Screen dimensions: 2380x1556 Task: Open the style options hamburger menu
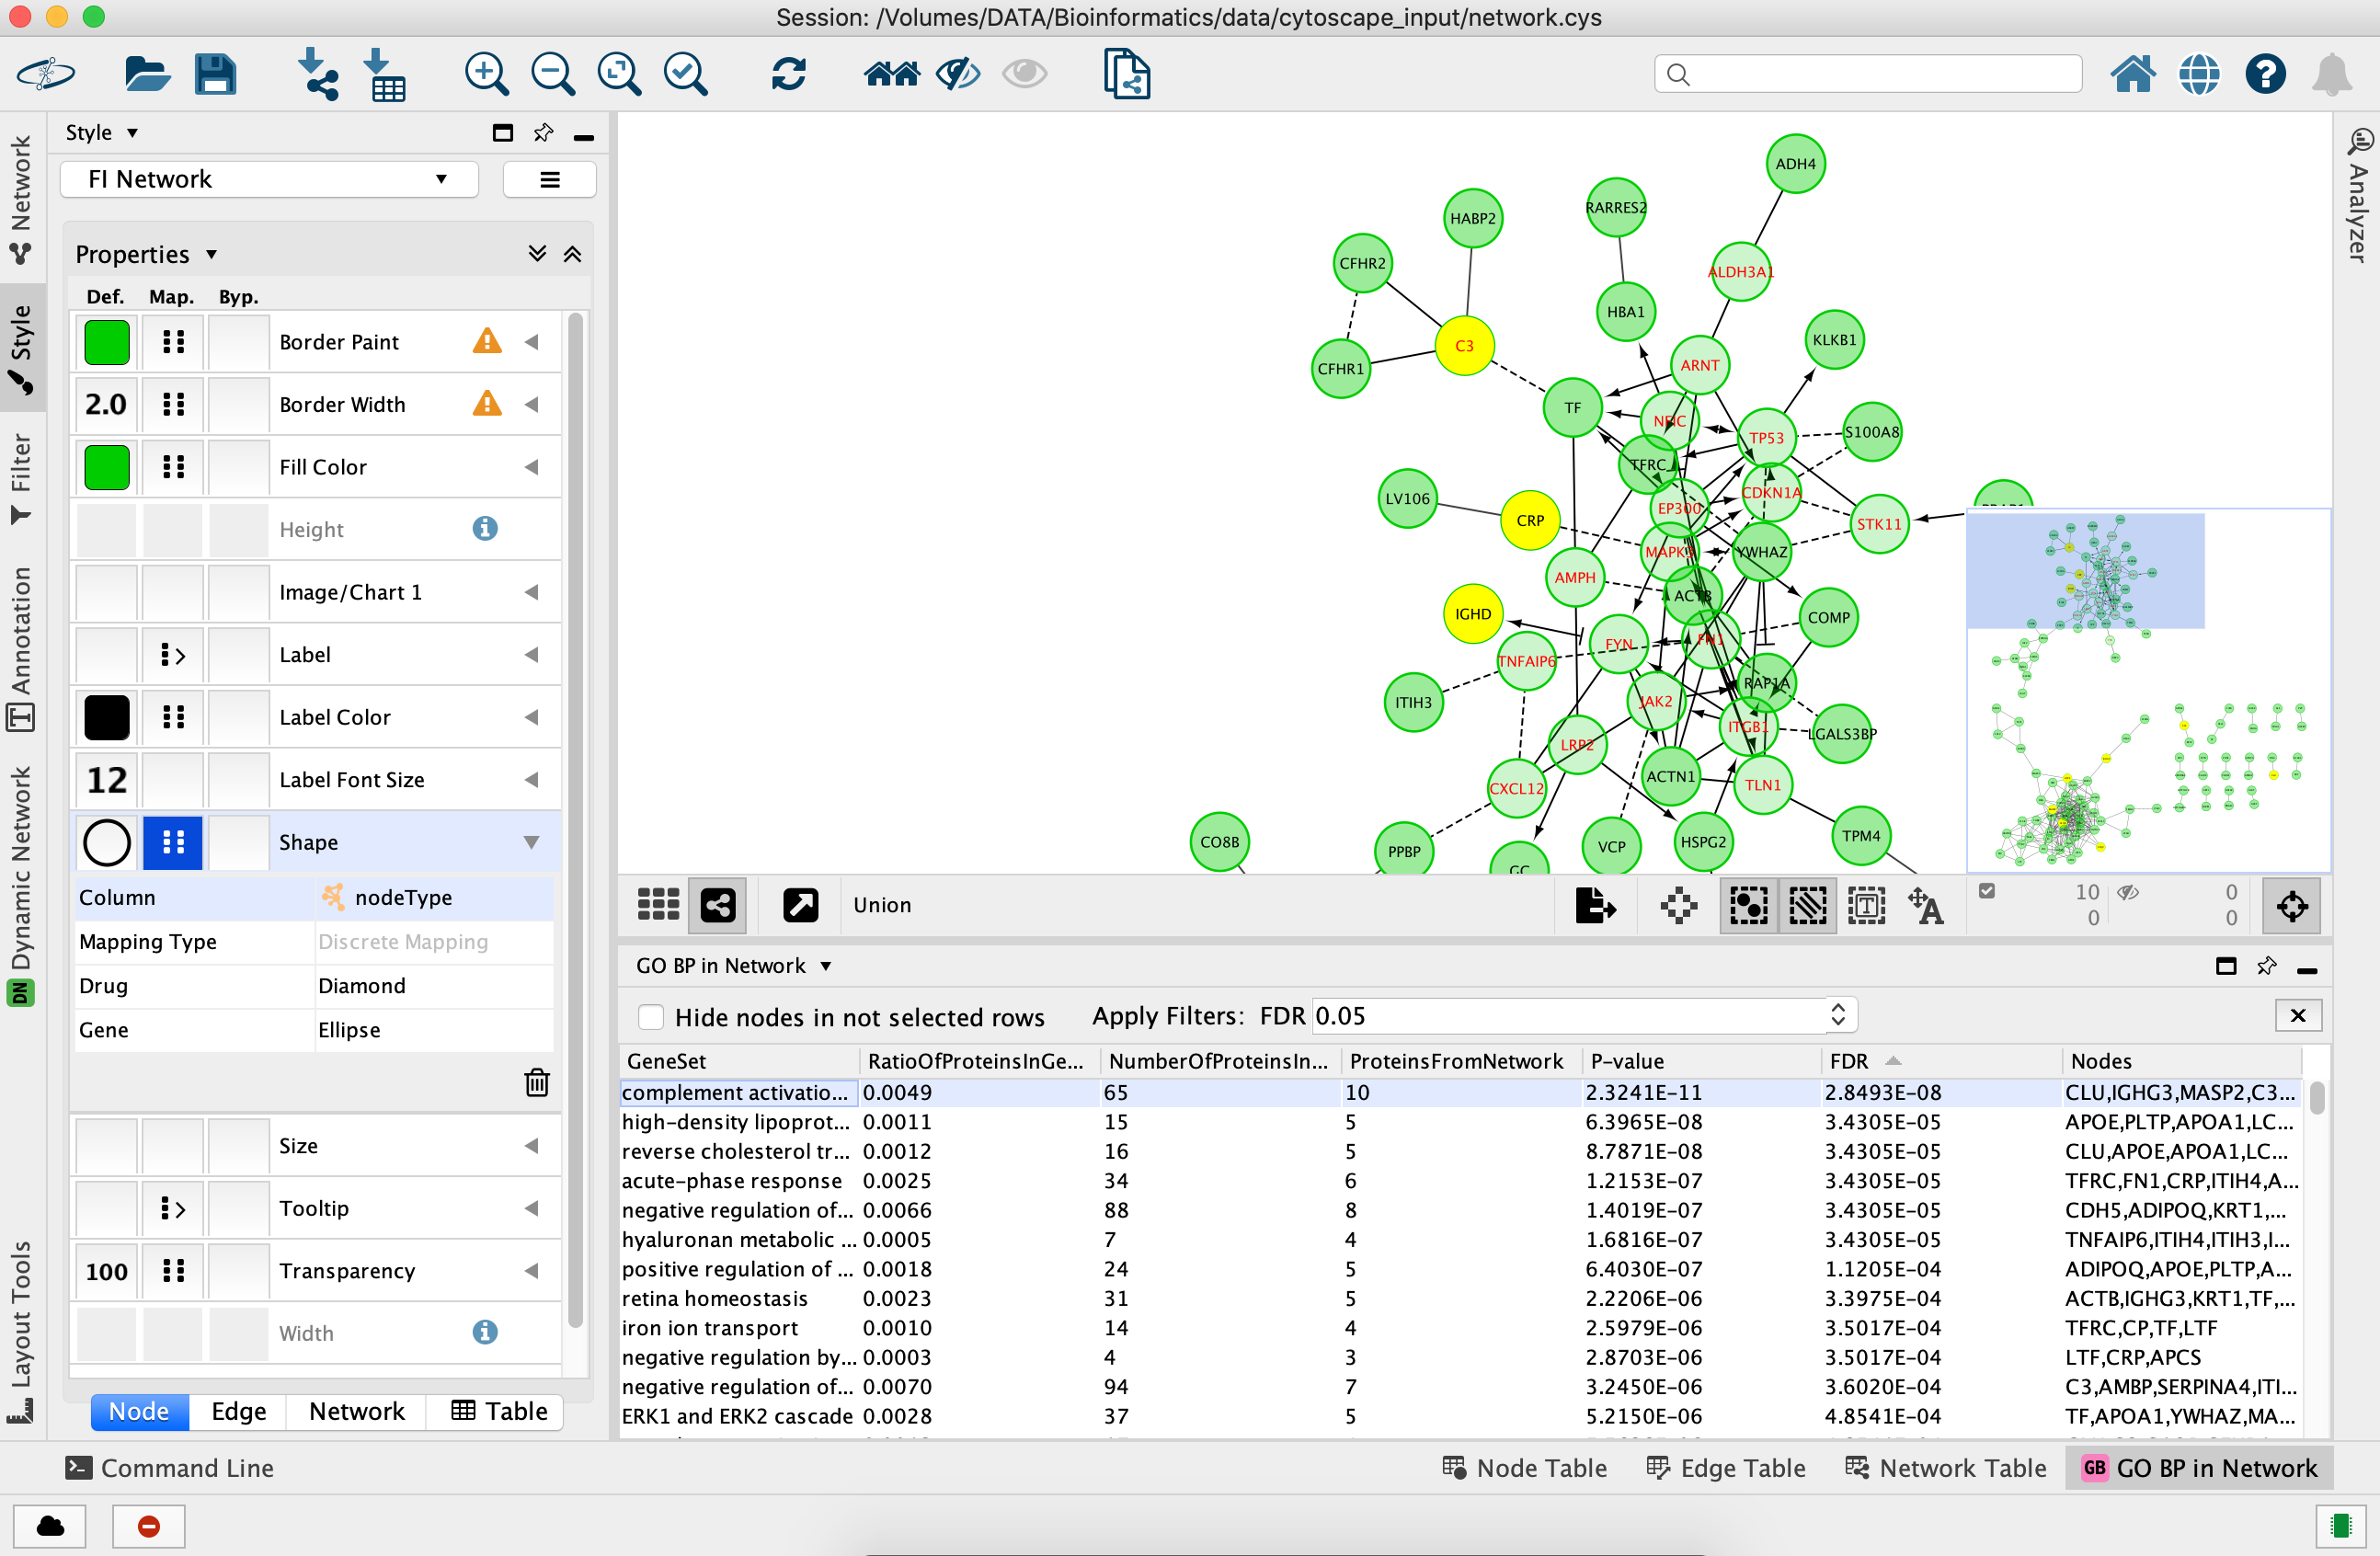[x=550, y=179]
